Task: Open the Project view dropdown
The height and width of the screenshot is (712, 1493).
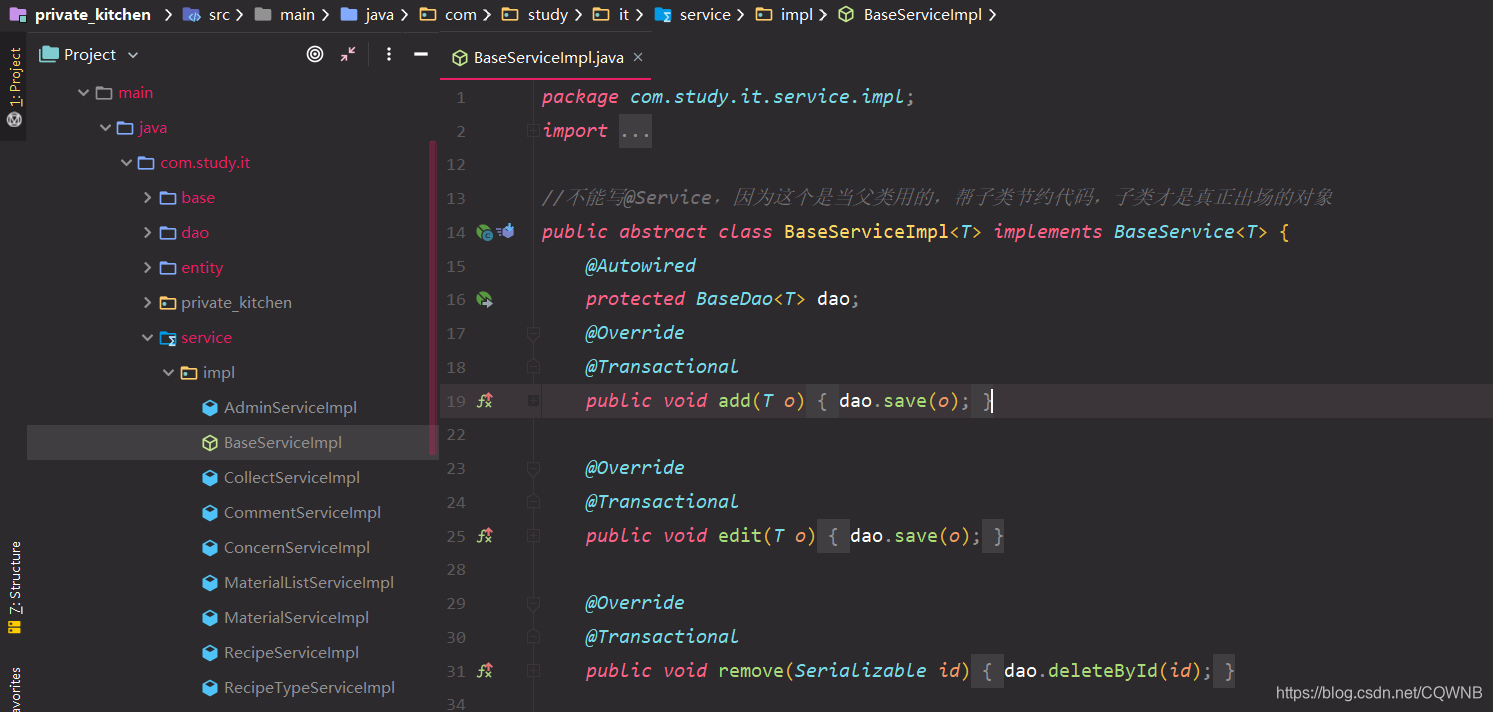Action: (x=133, y=55)
